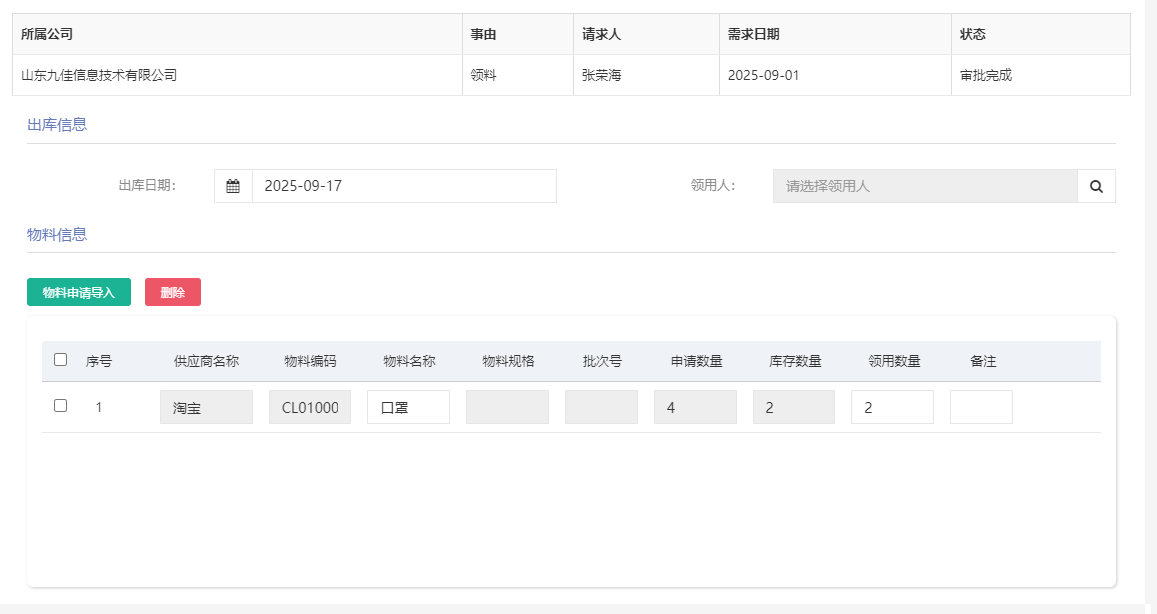Viewport: 1157px width, 614px height.
Task: Click the magnifier search icon for 领用人
Action: [1096, 186]
